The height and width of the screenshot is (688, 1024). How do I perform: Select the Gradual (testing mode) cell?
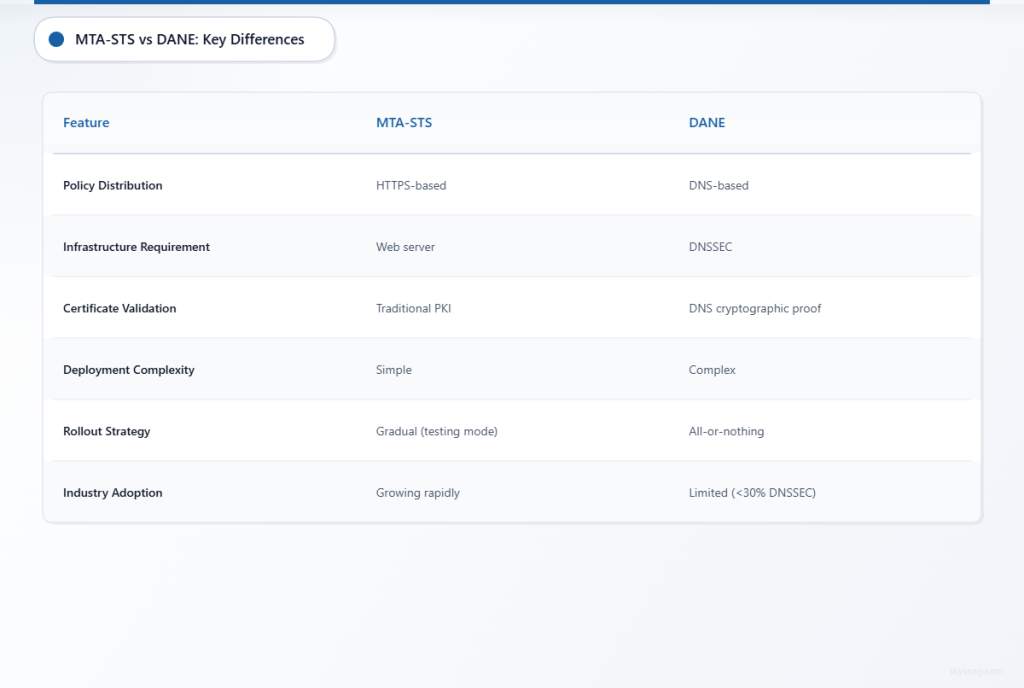coord(435,431)
